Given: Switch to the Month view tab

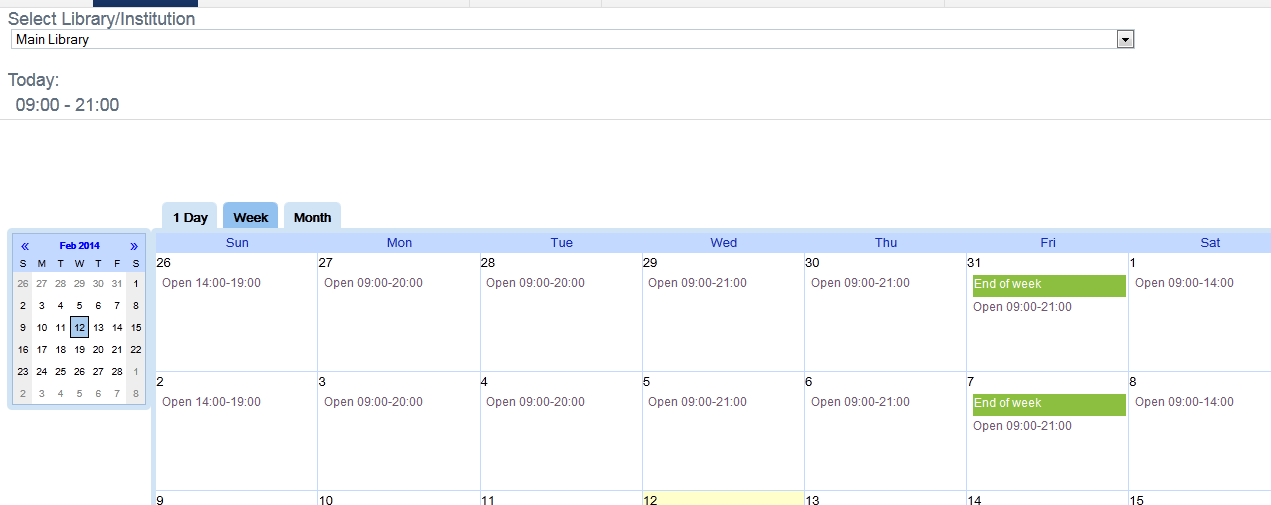Looking at the screenshot, I should click(312, 217).
